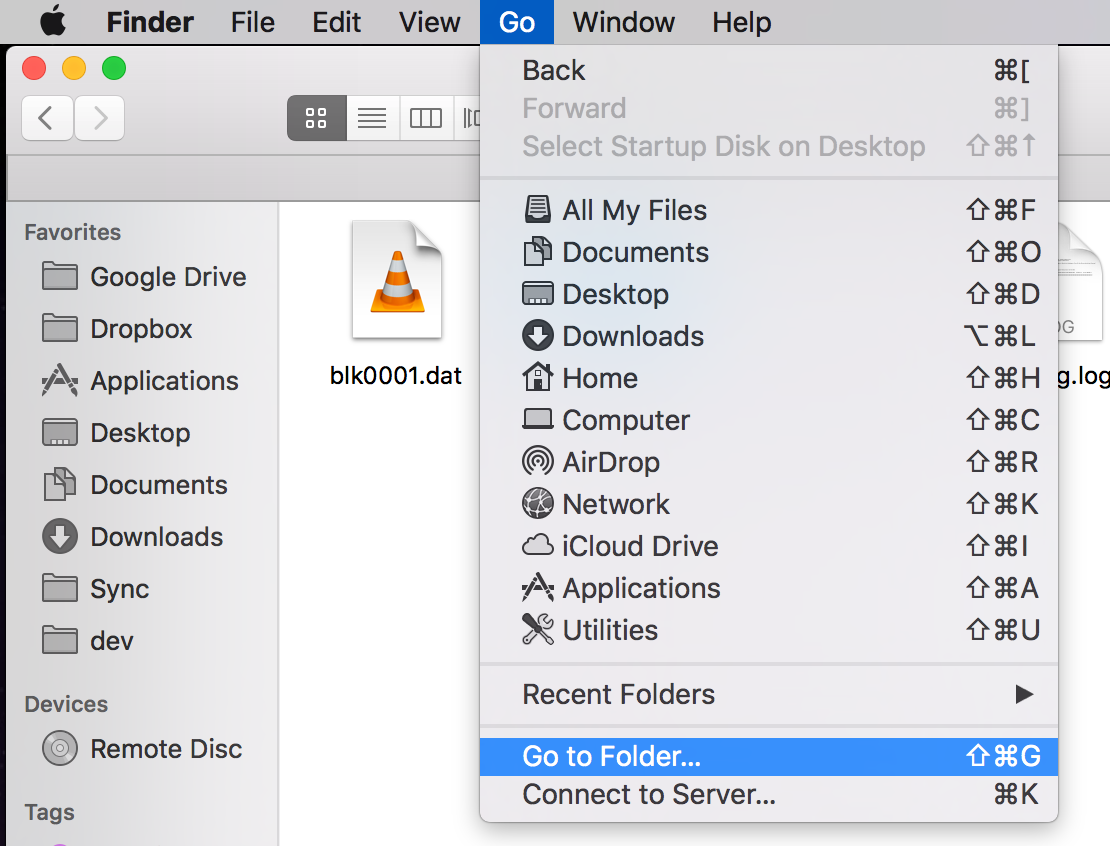Click the forward navigation arrow button
The height and width of the screenshot is (846, 1110).
99,119
